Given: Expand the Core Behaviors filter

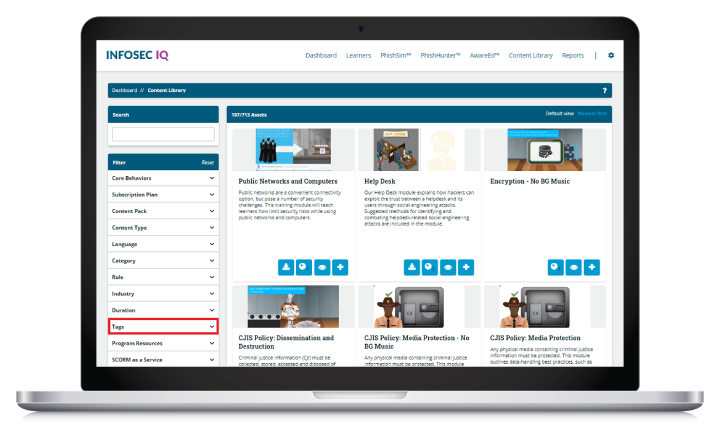Looking at the screenshot, I should (x=163, y=177).
